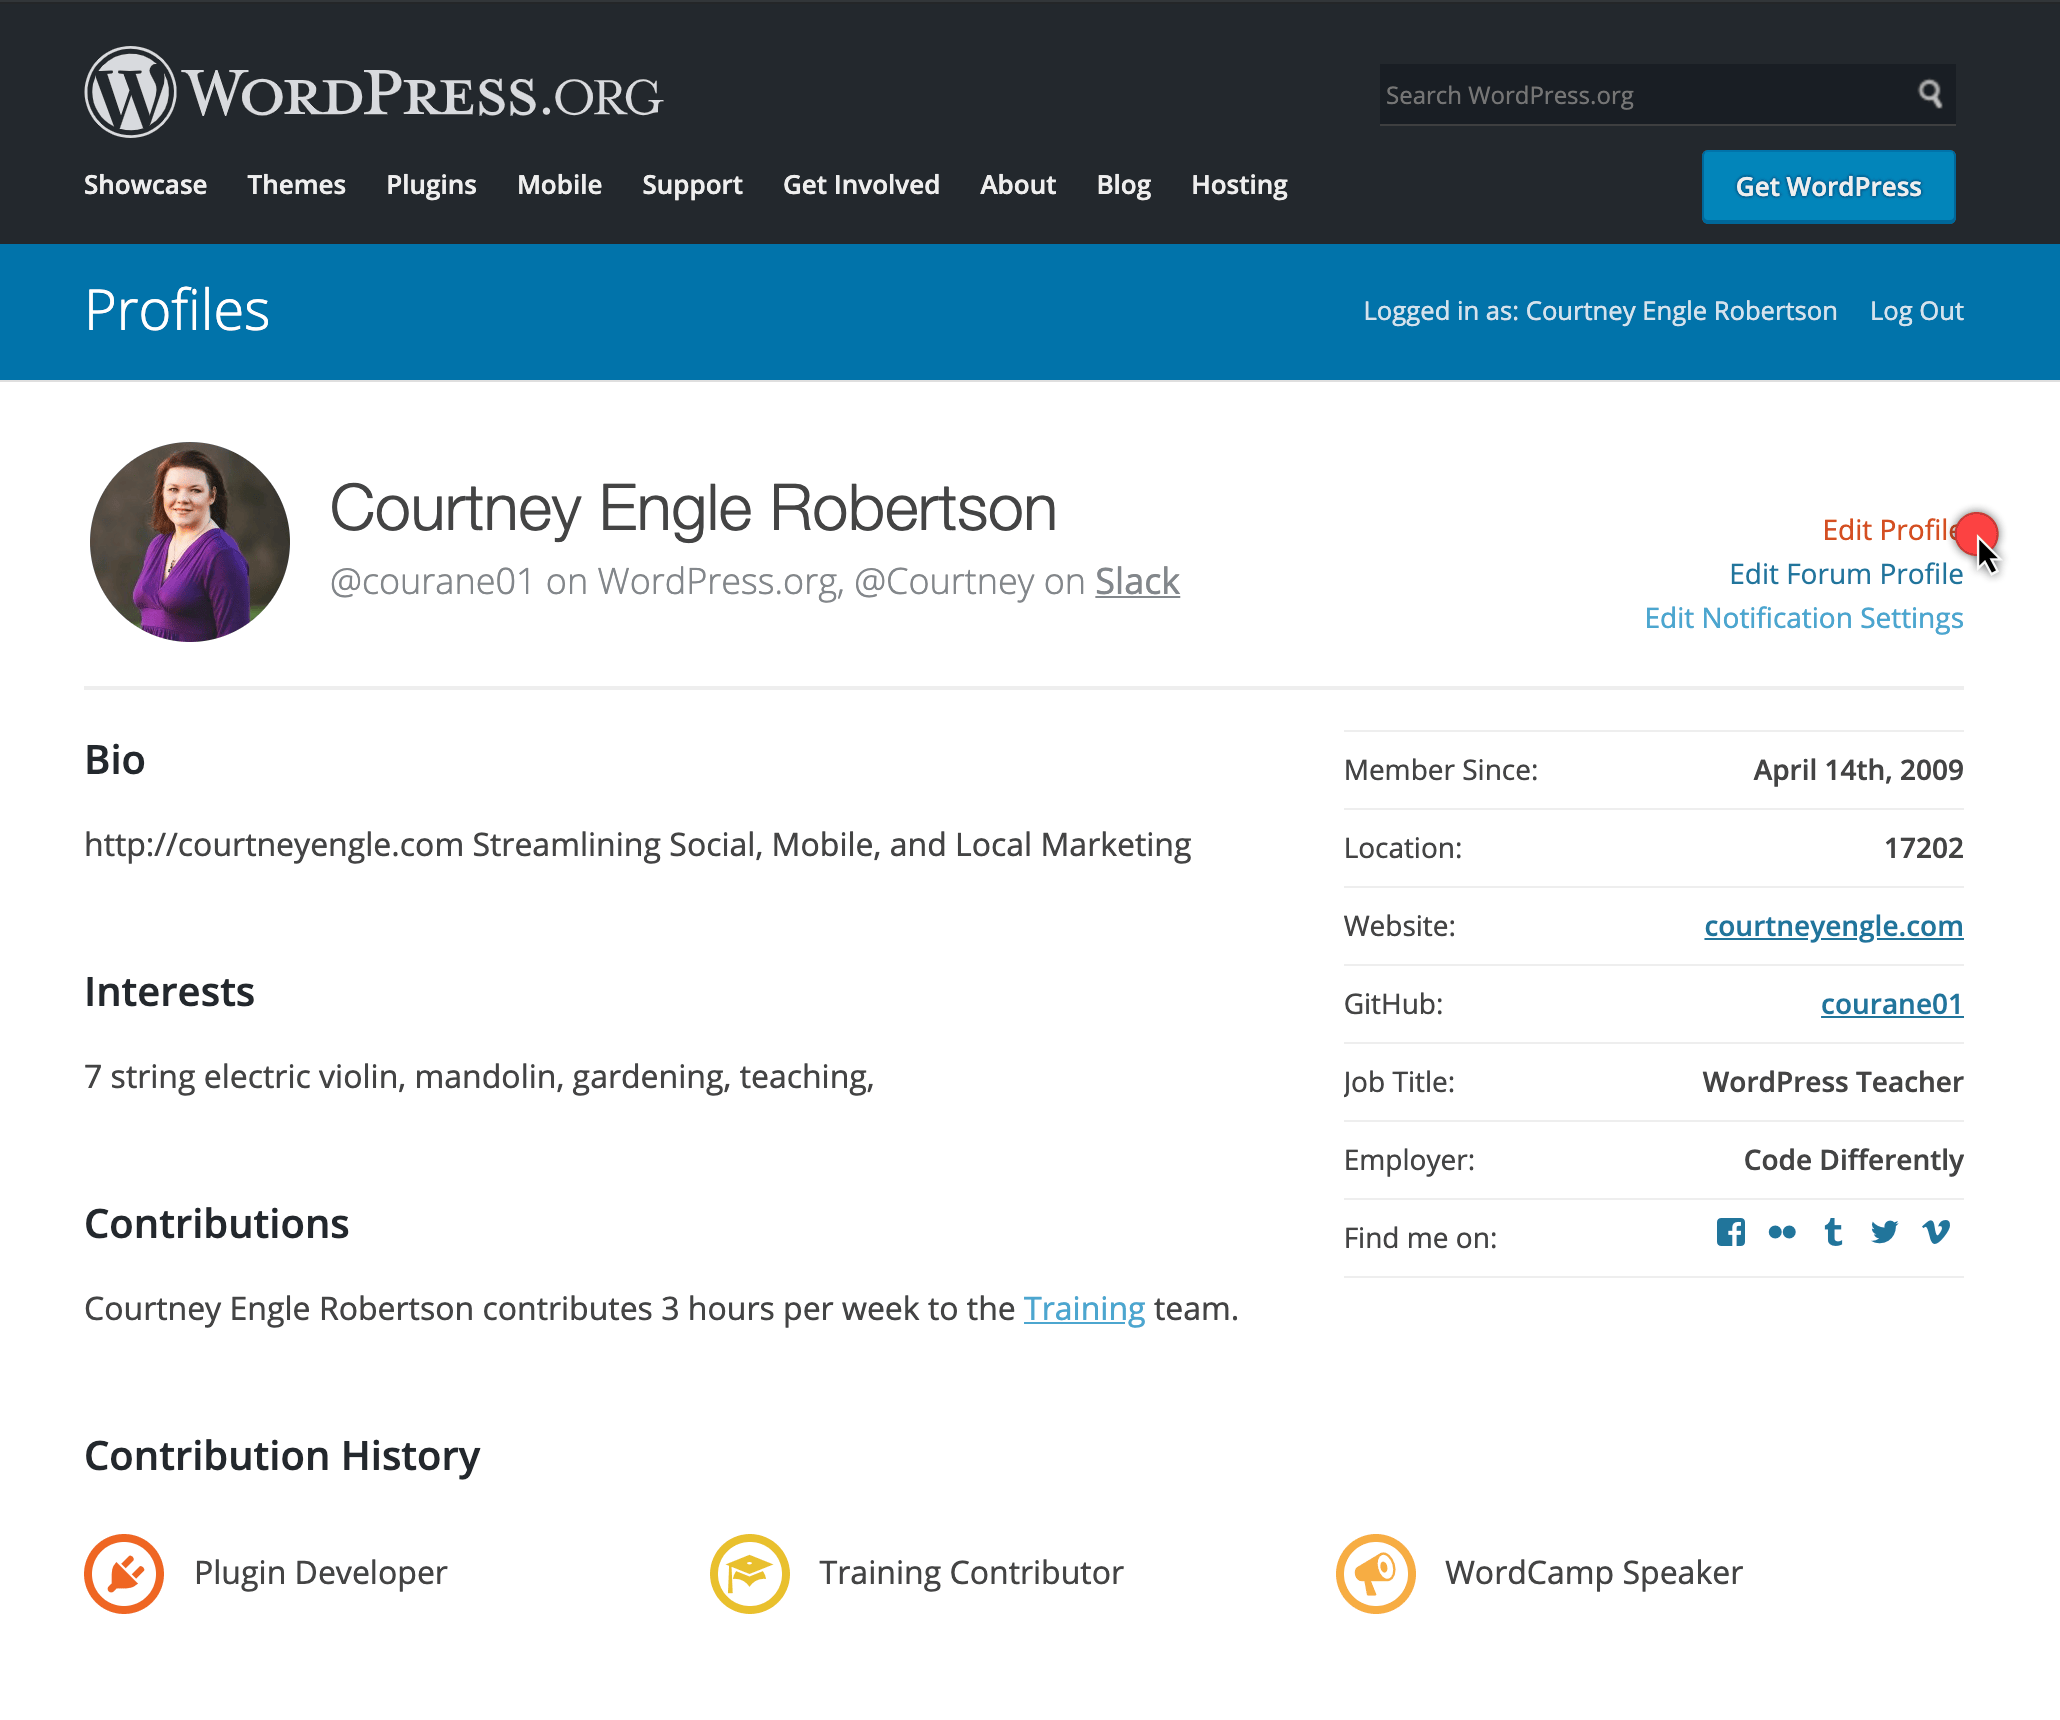Open the Showcase menu item
This screenshot has width=2060, height=1720.
(145, 185)
